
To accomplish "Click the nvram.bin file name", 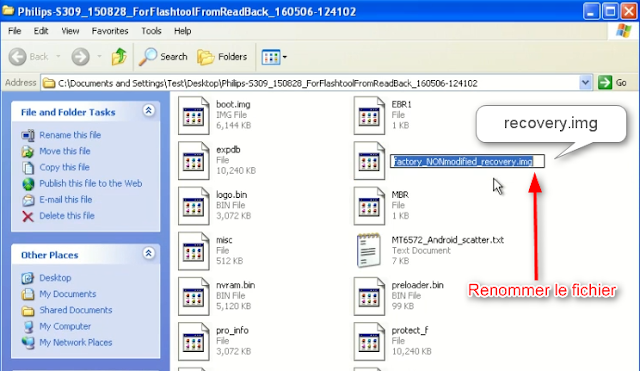I will 236,285.
